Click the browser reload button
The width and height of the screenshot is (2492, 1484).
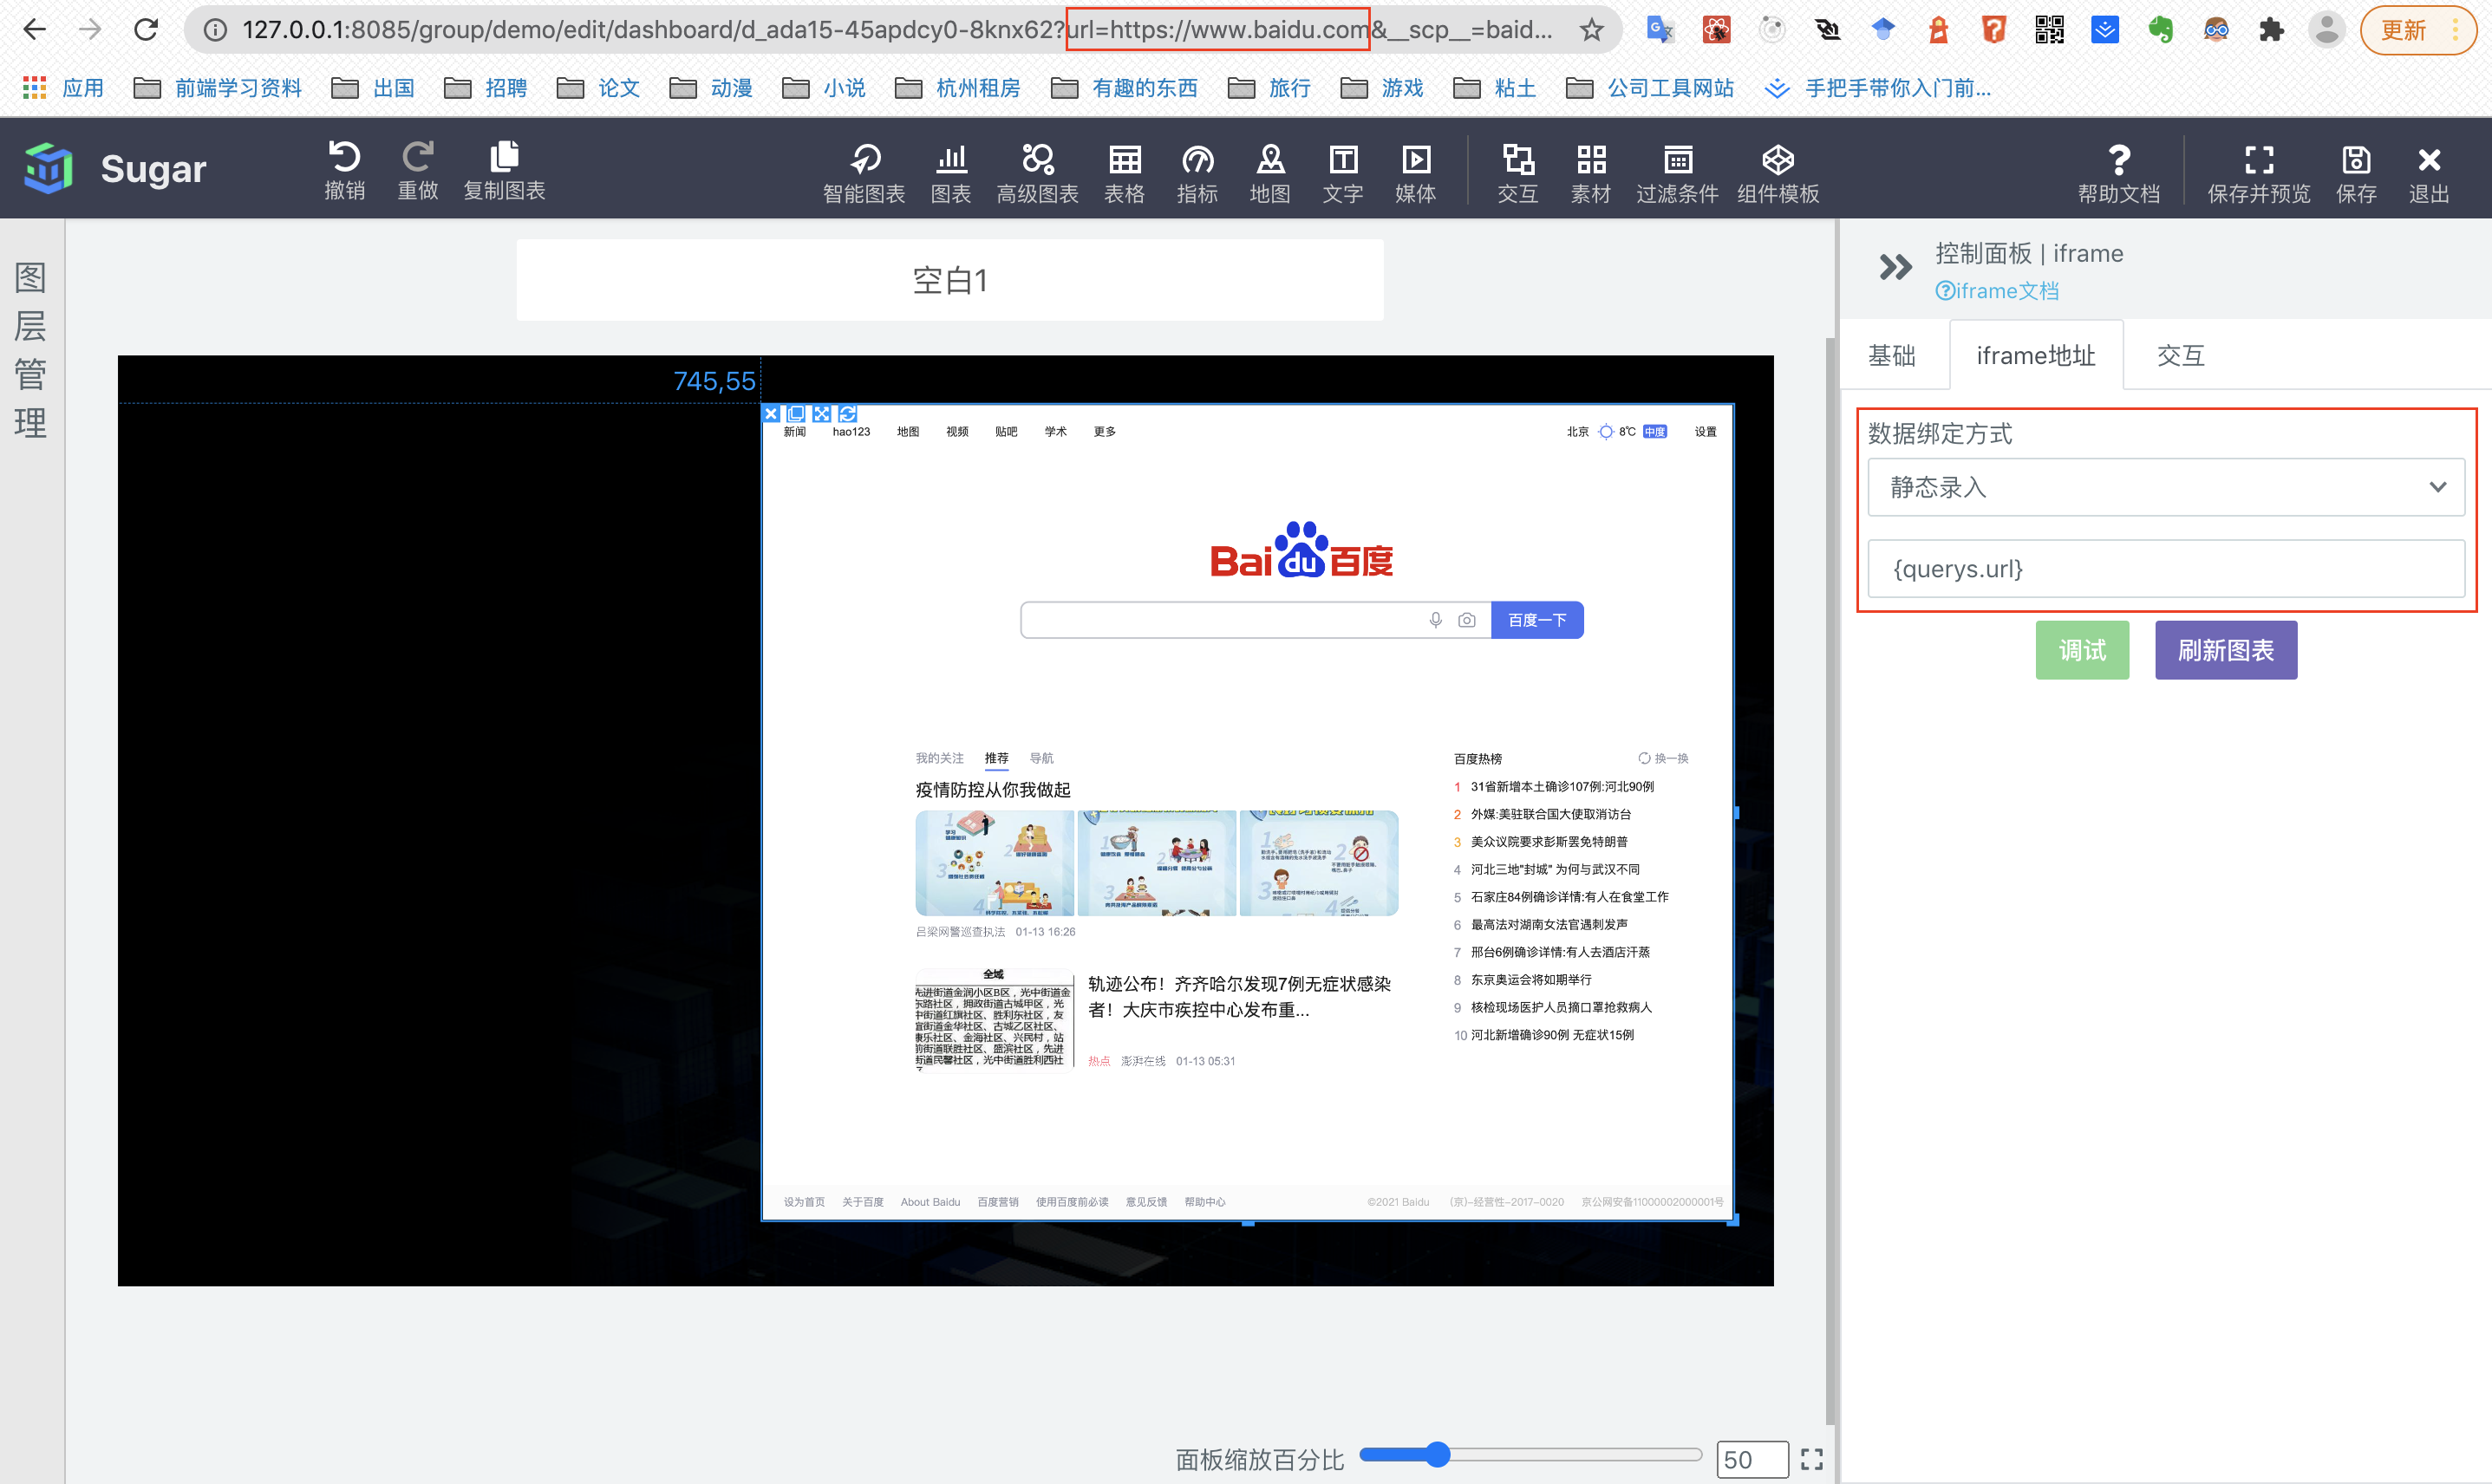(146, 30)
